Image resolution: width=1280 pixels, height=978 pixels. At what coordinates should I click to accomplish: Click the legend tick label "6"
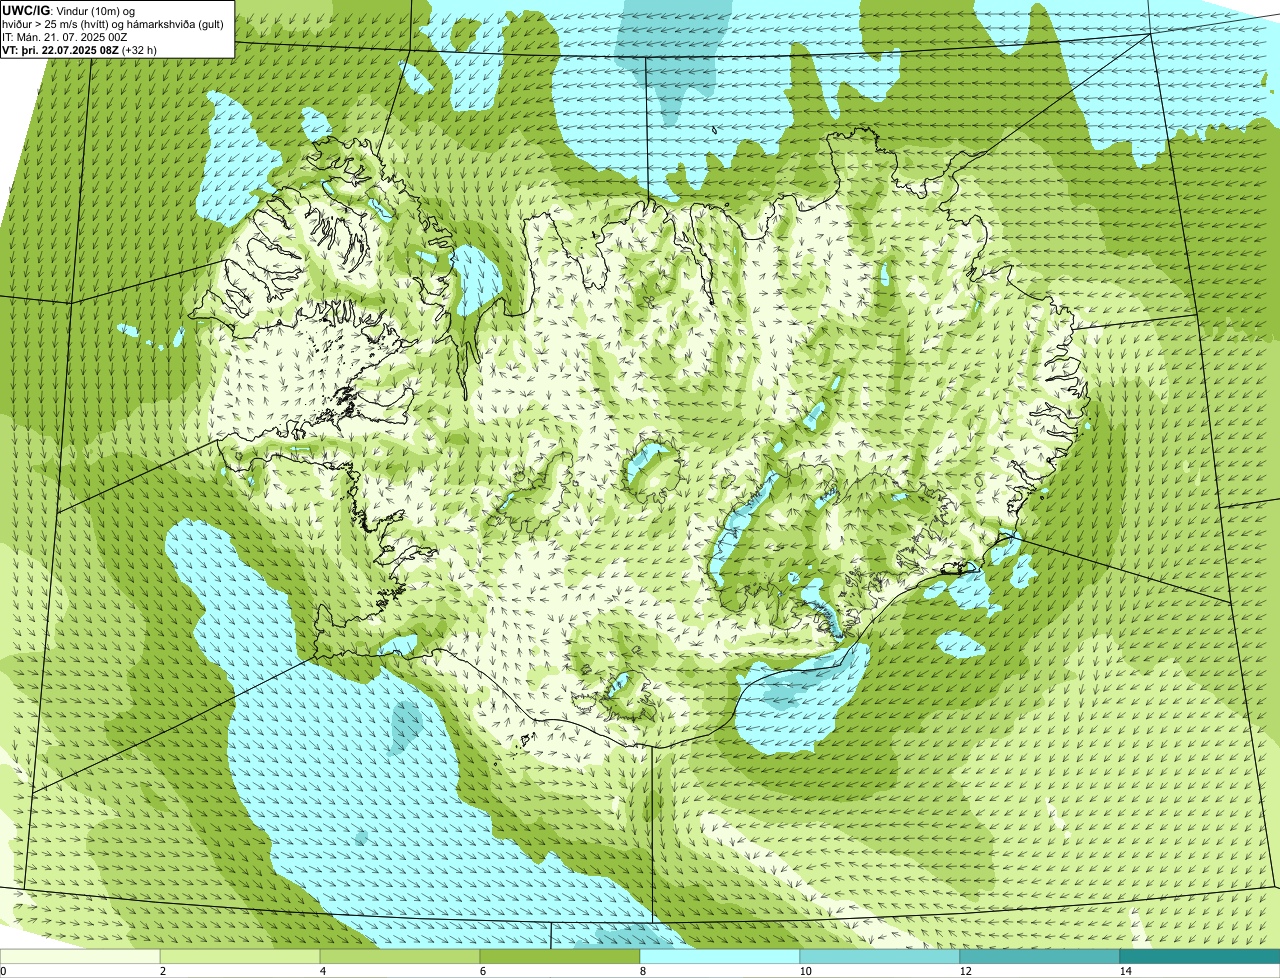pyautogui.click(x=482, y=971)
